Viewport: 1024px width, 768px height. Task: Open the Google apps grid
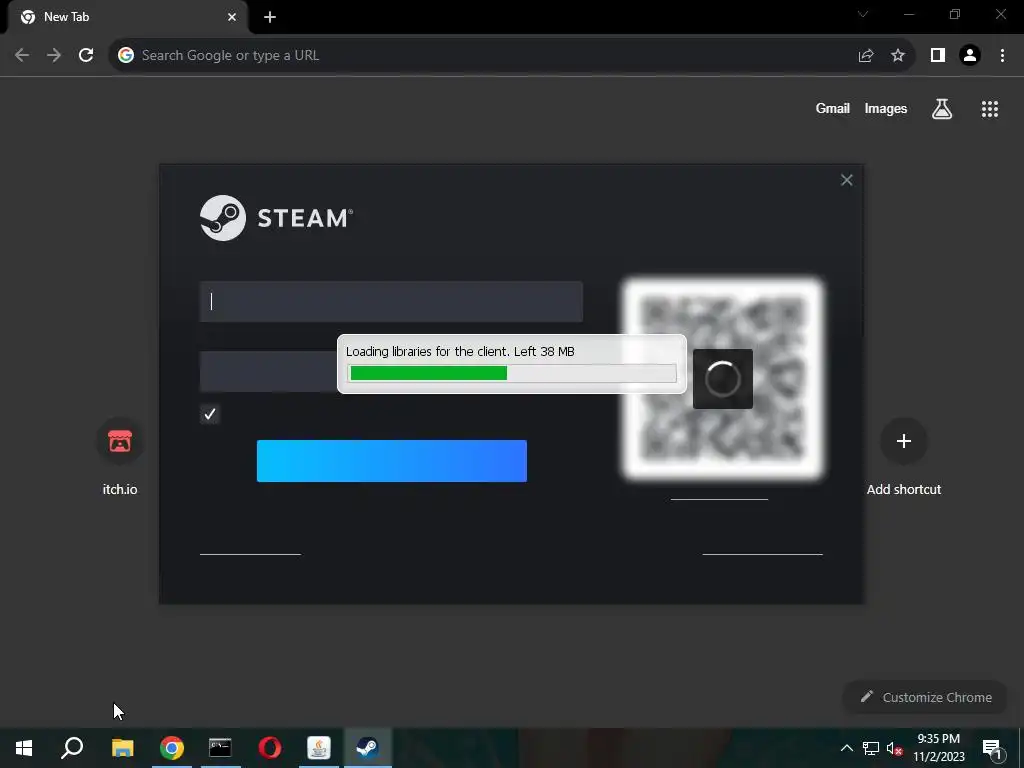pyautogui.click(x=990, y=109)
